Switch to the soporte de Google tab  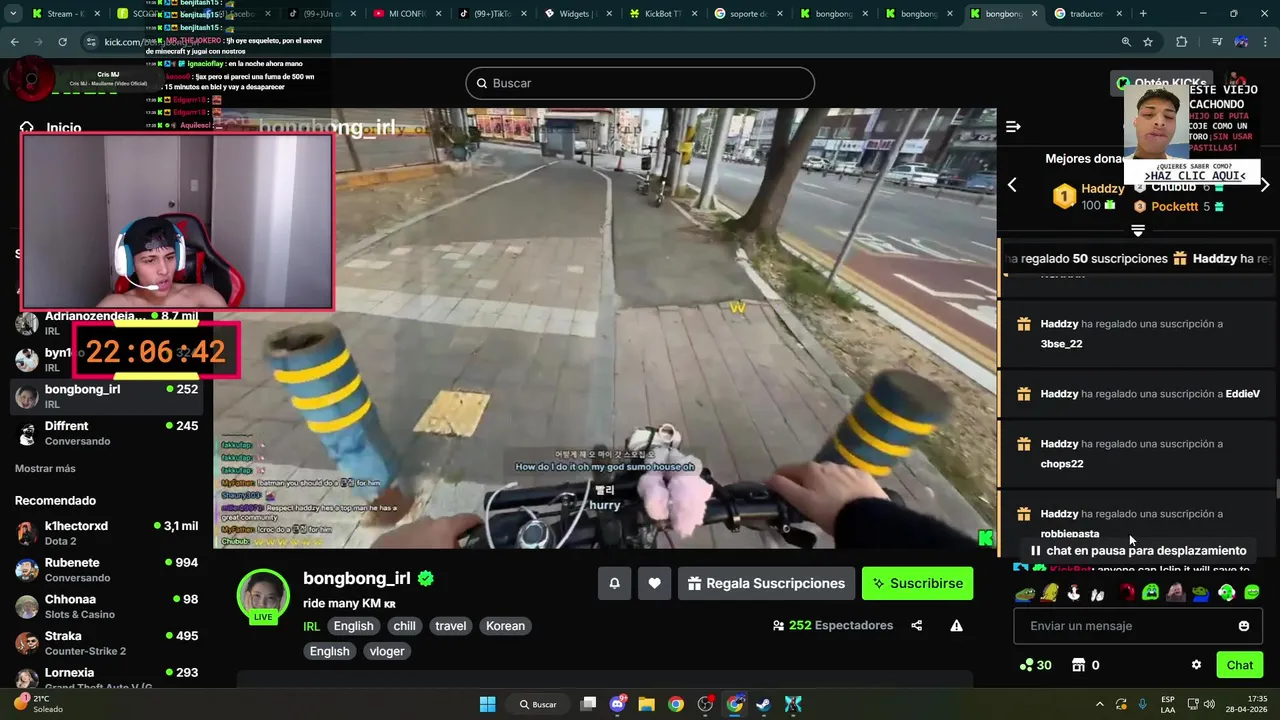[x=747, y=14]
